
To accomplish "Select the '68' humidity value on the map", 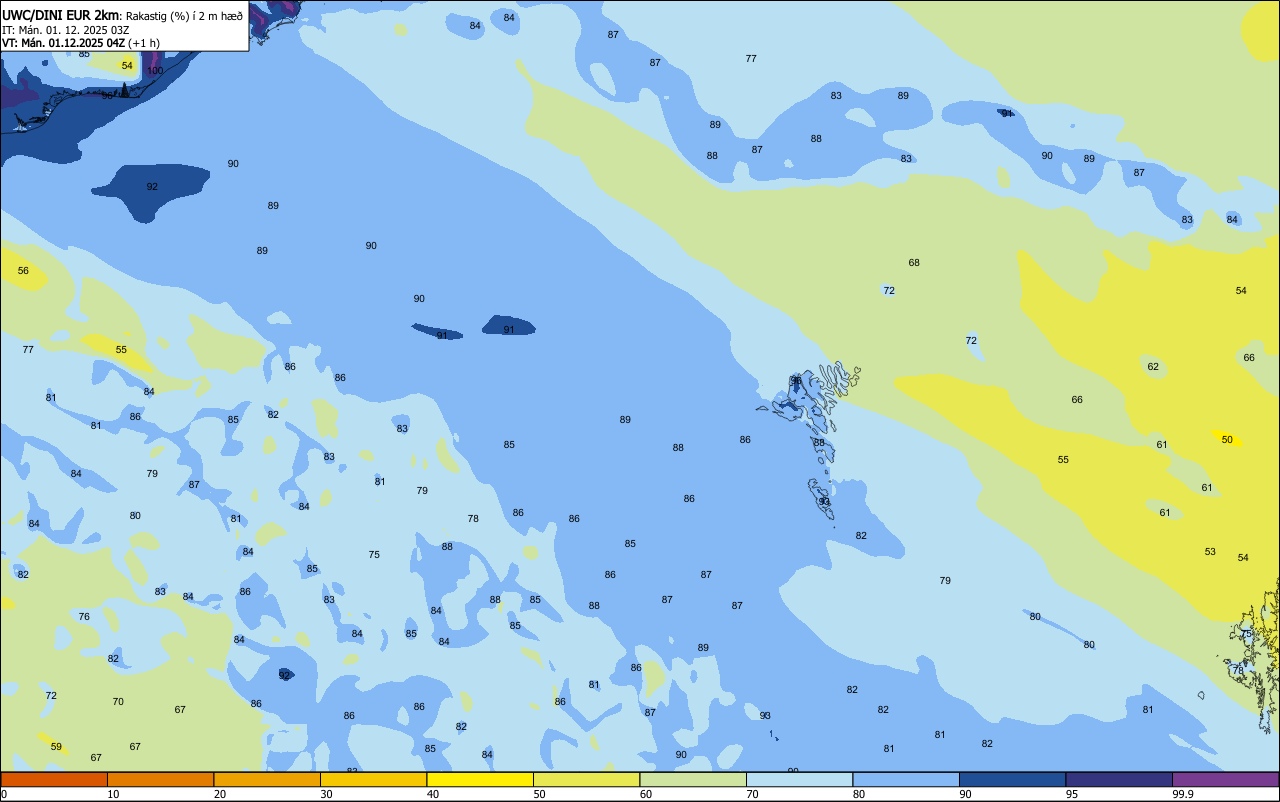I will coord(914,263).
